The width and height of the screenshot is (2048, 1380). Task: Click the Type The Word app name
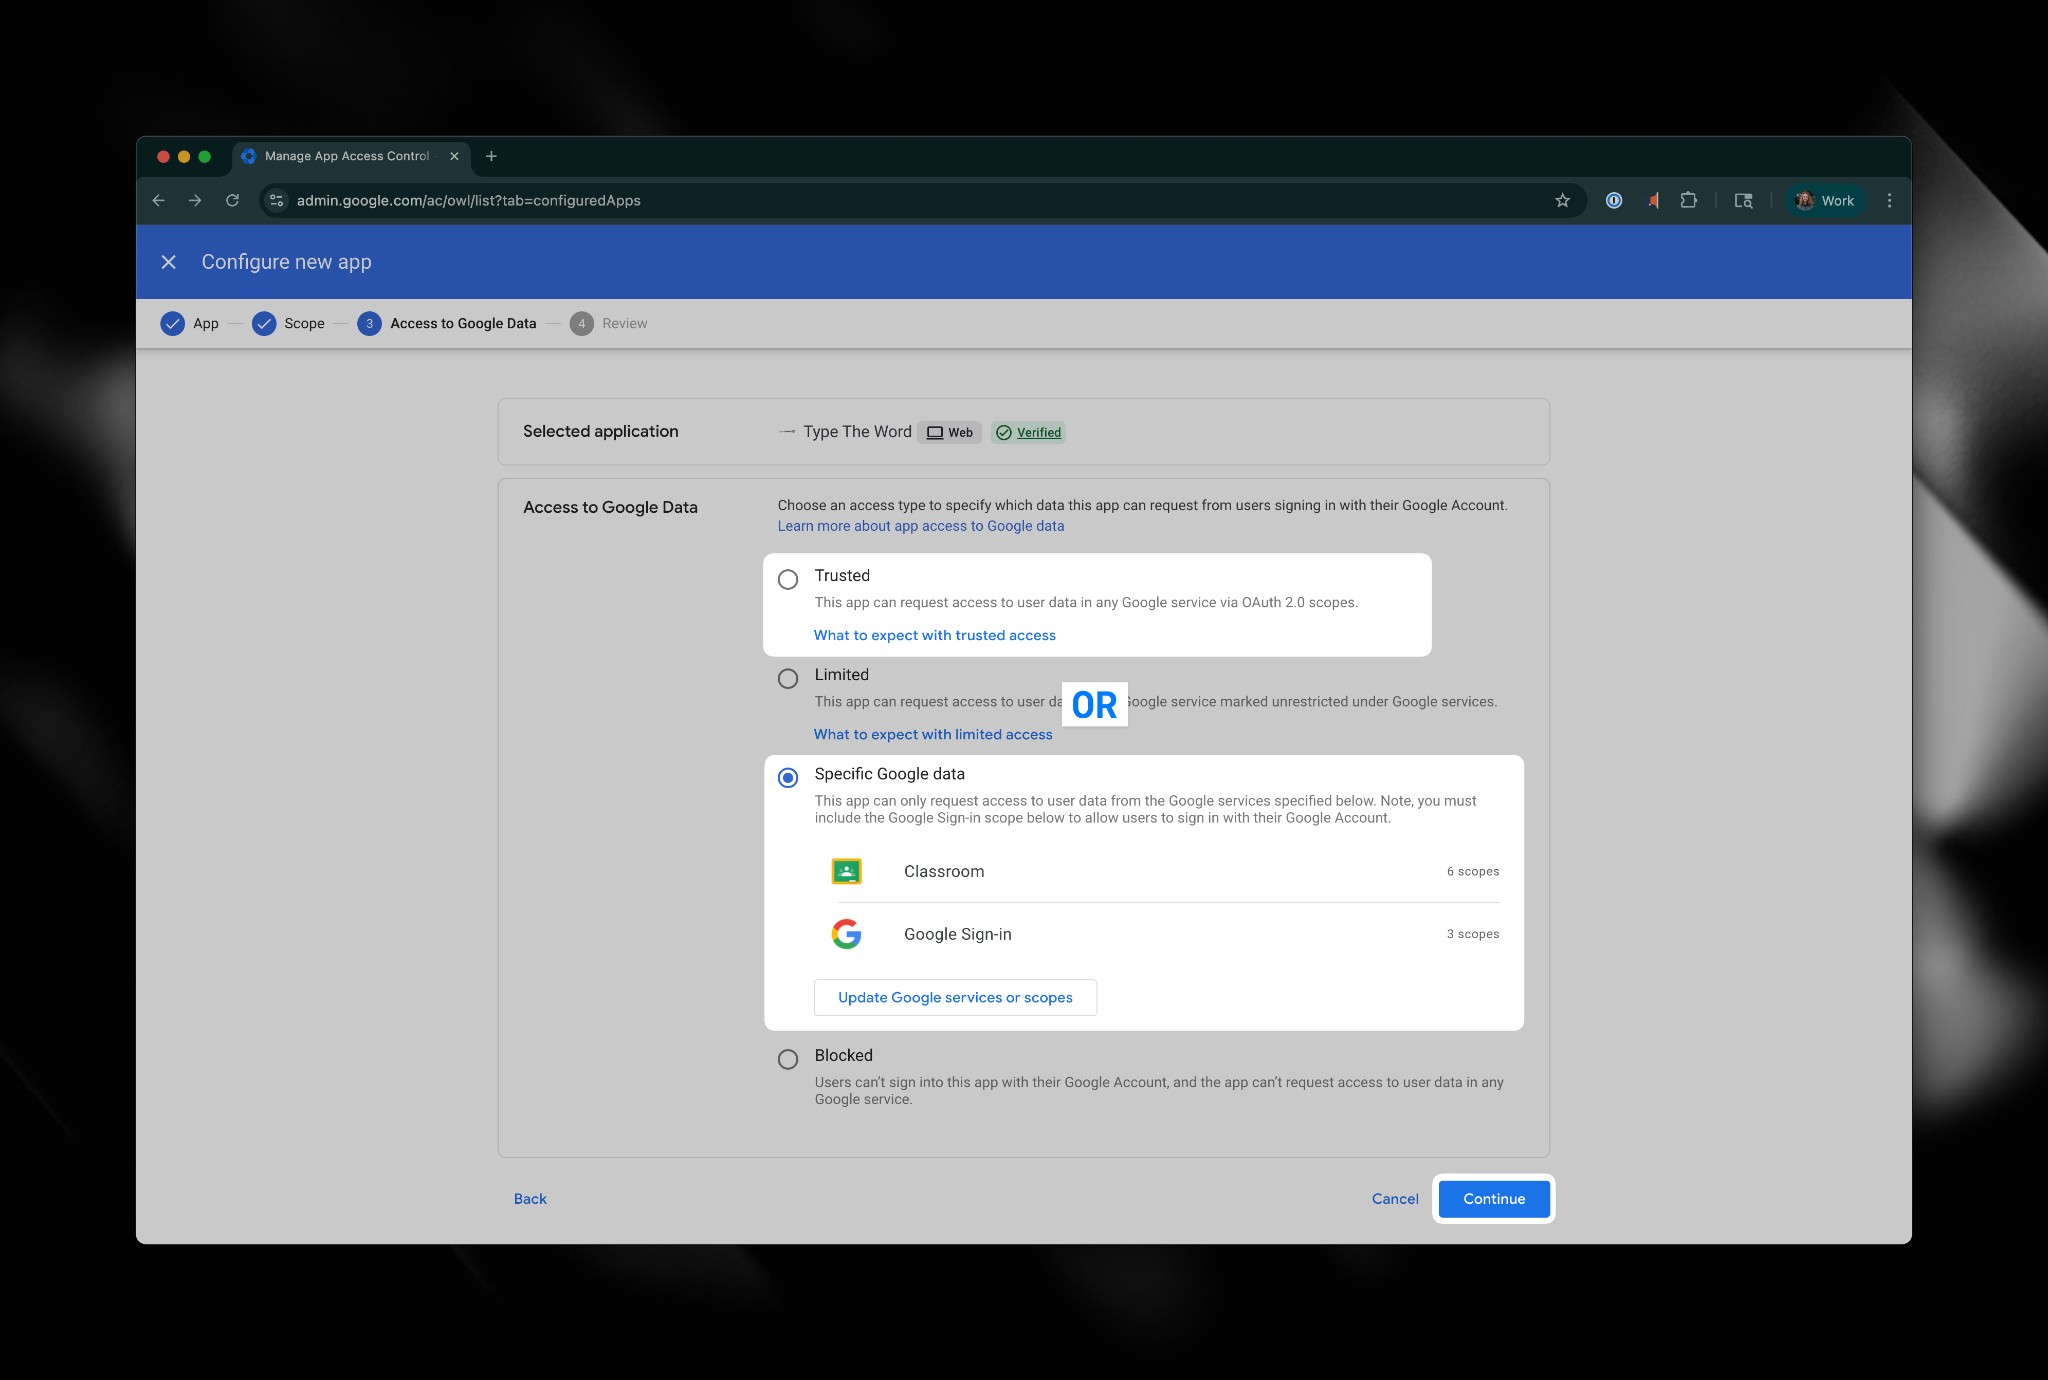[x=857, y=432]
